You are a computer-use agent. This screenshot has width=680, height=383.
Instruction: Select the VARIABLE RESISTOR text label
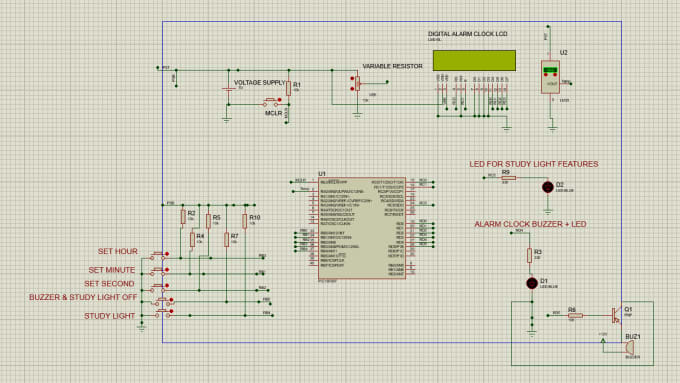pos(392,66)
